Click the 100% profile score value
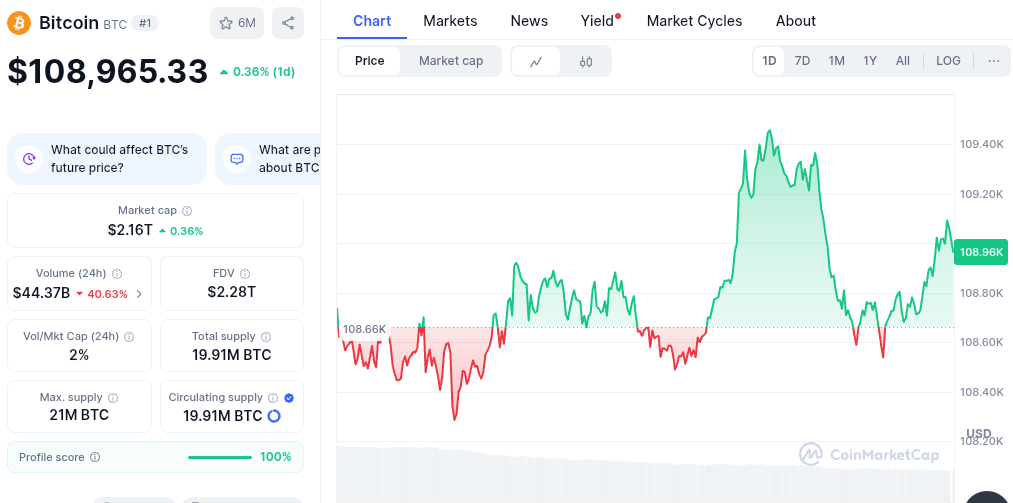Screen dimensions: 1013x503 [x=276, y=457]
